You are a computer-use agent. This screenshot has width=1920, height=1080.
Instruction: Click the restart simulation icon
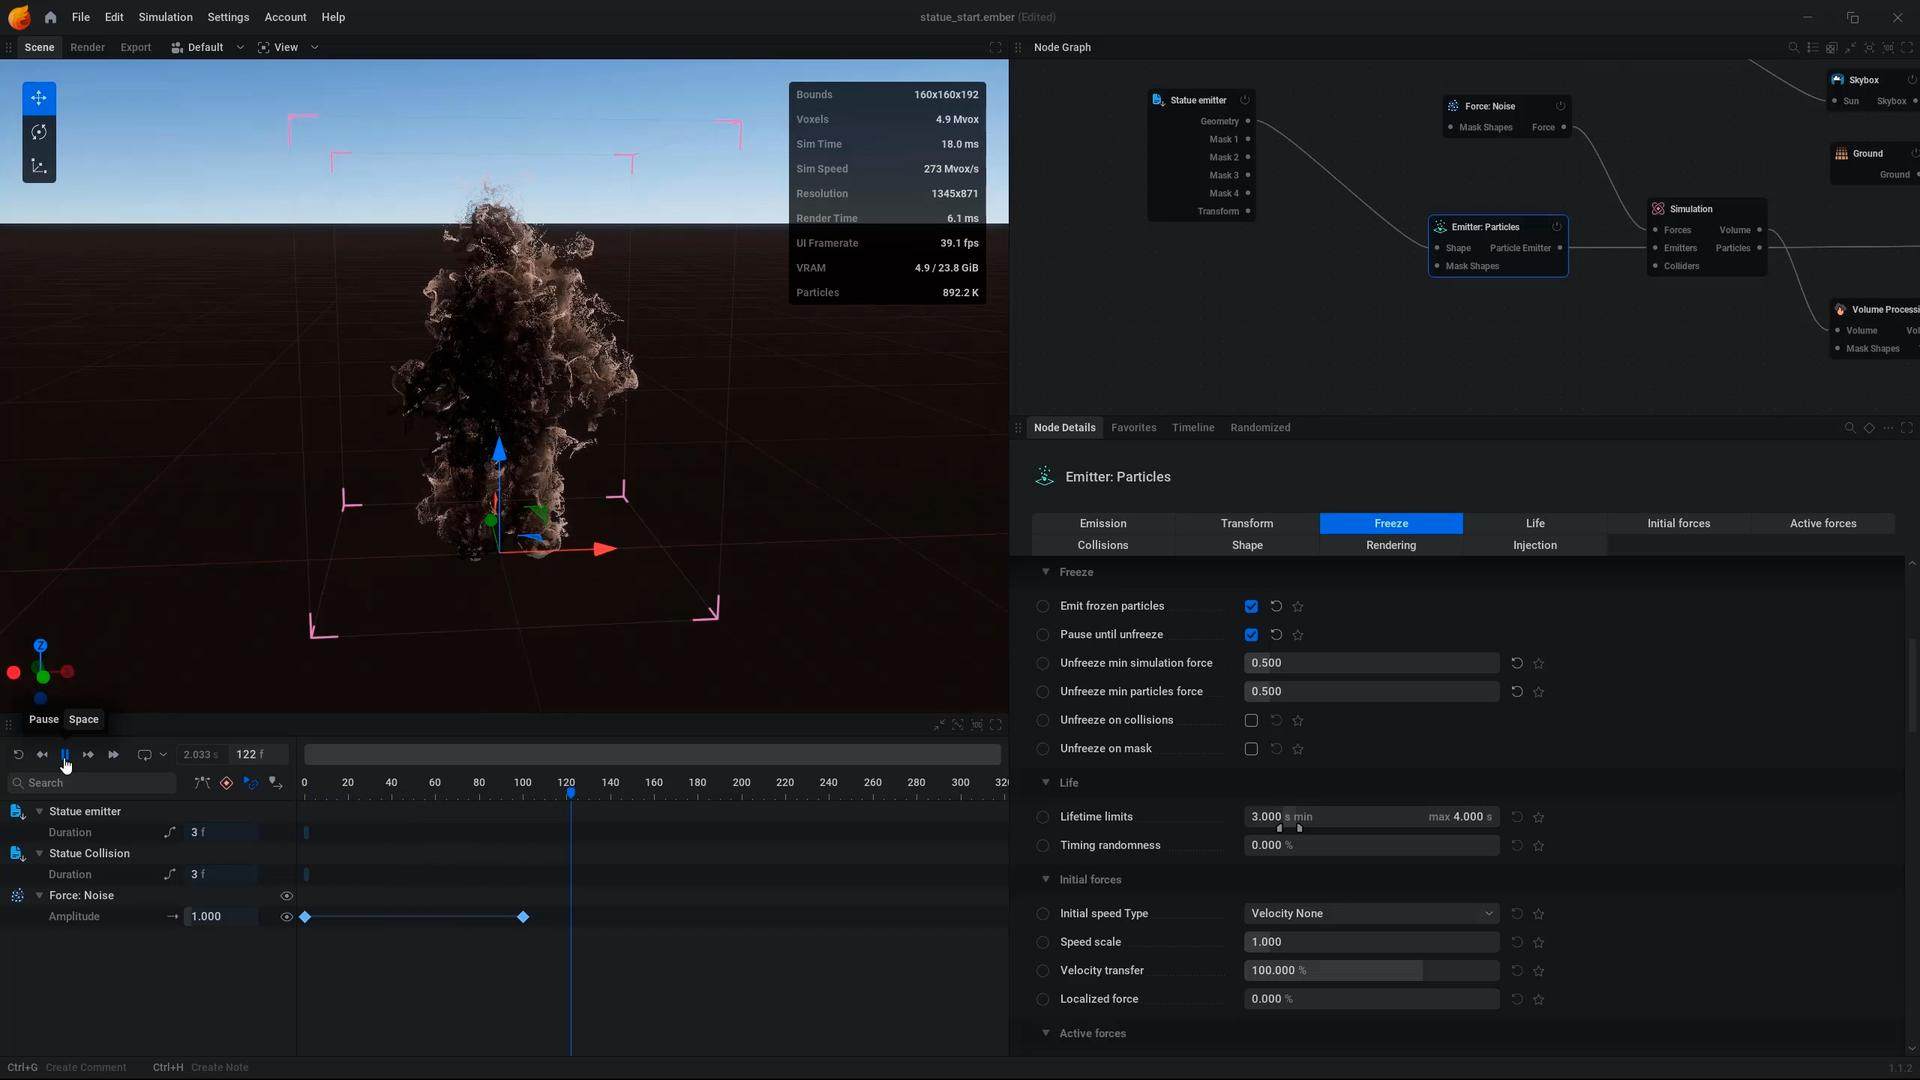click(x=18, y=755)
